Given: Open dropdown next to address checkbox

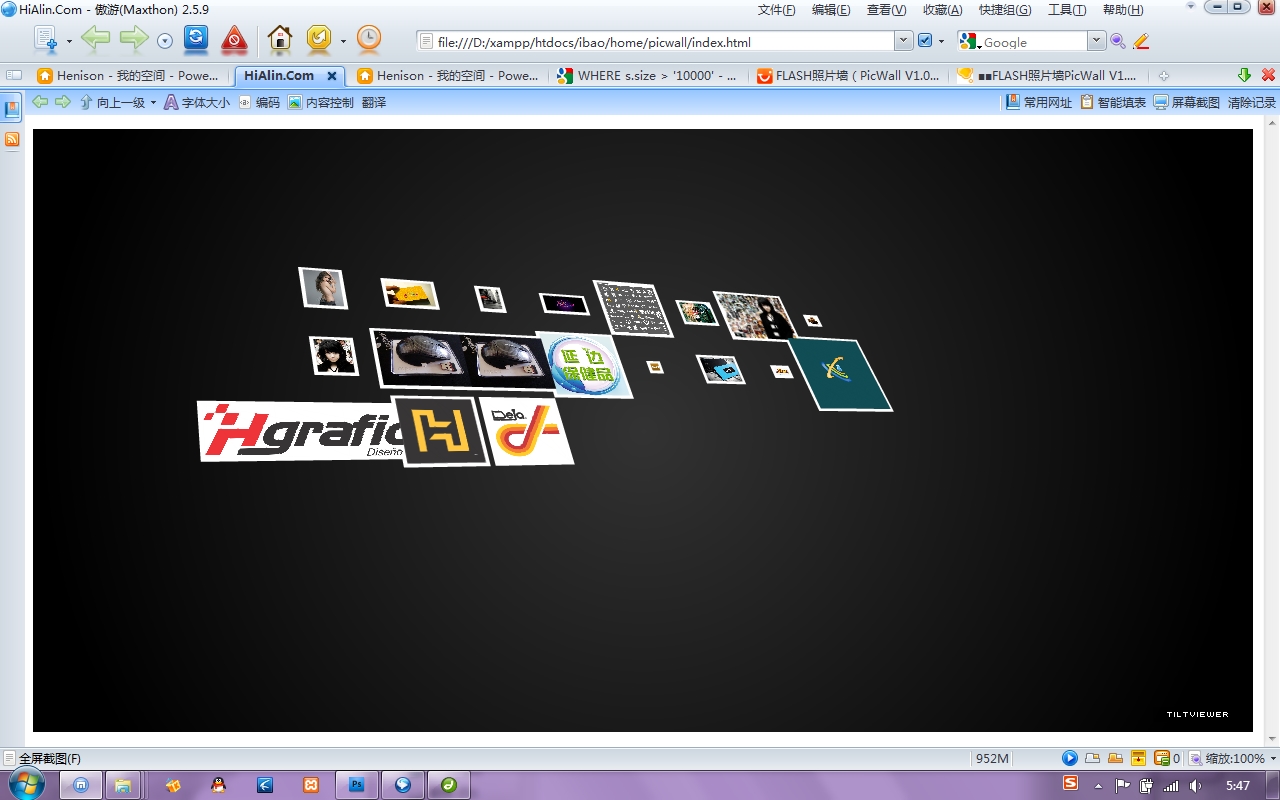Looking at the screenshot, I should [x=941, y=42].
